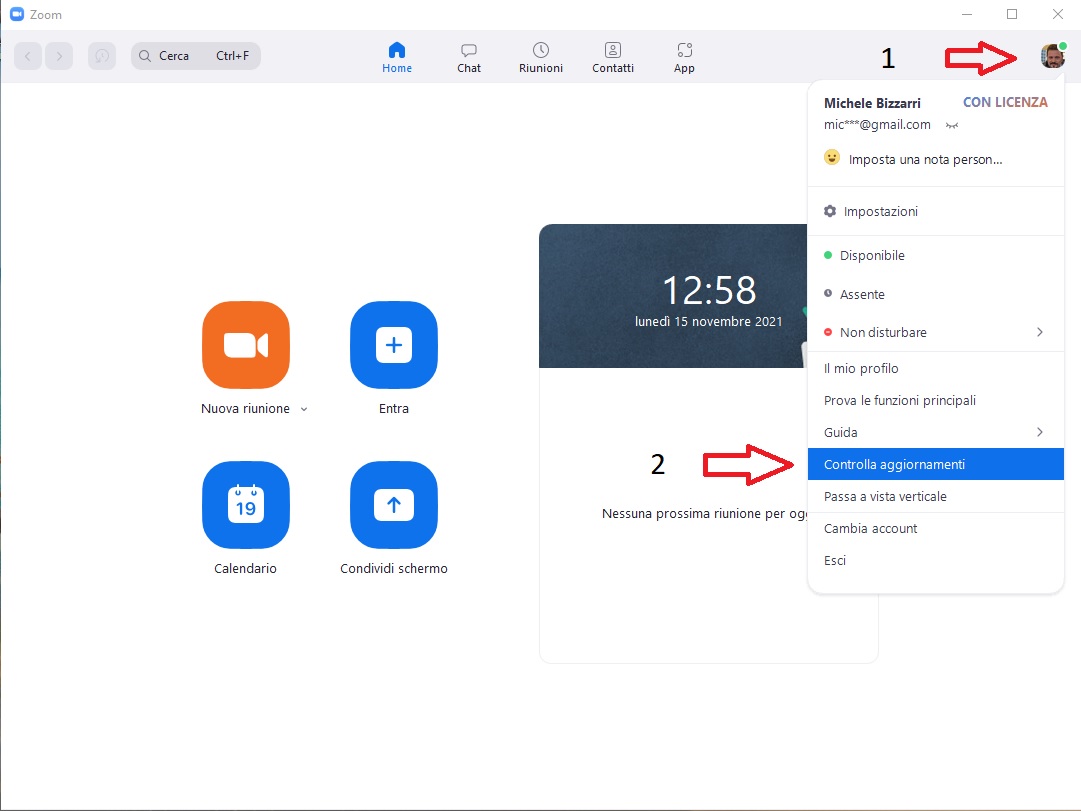Click the Michele Bizzarri name
The height and width of the screenshot is (811, 1081).
pyautogui.click(x=872, y=103)
